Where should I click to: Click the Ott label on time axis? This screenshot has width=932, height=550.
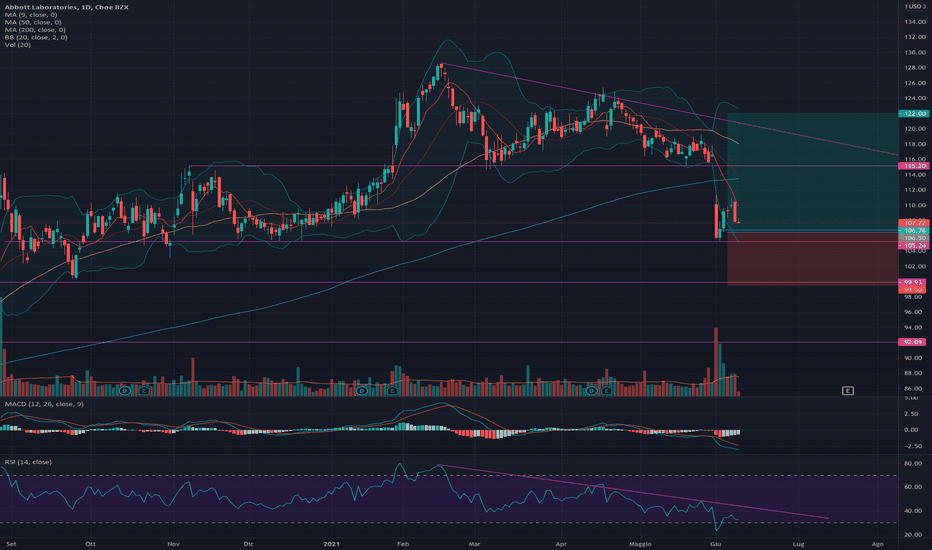tap(90, 544)
